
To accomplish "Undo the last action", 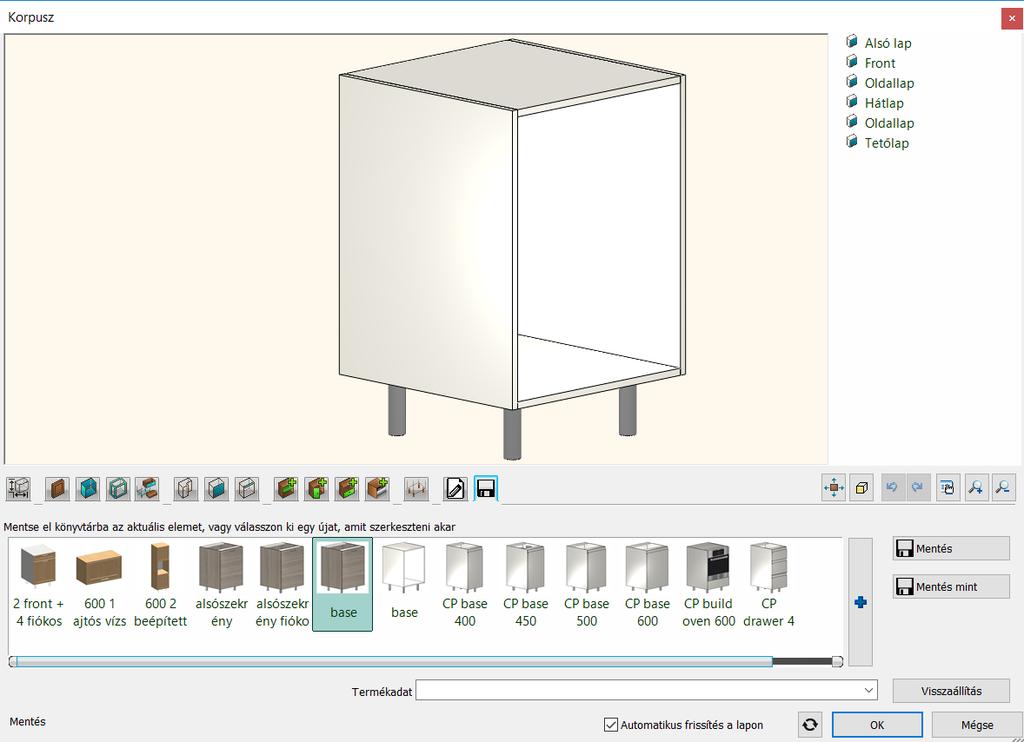I will click(x=892, y=487).
